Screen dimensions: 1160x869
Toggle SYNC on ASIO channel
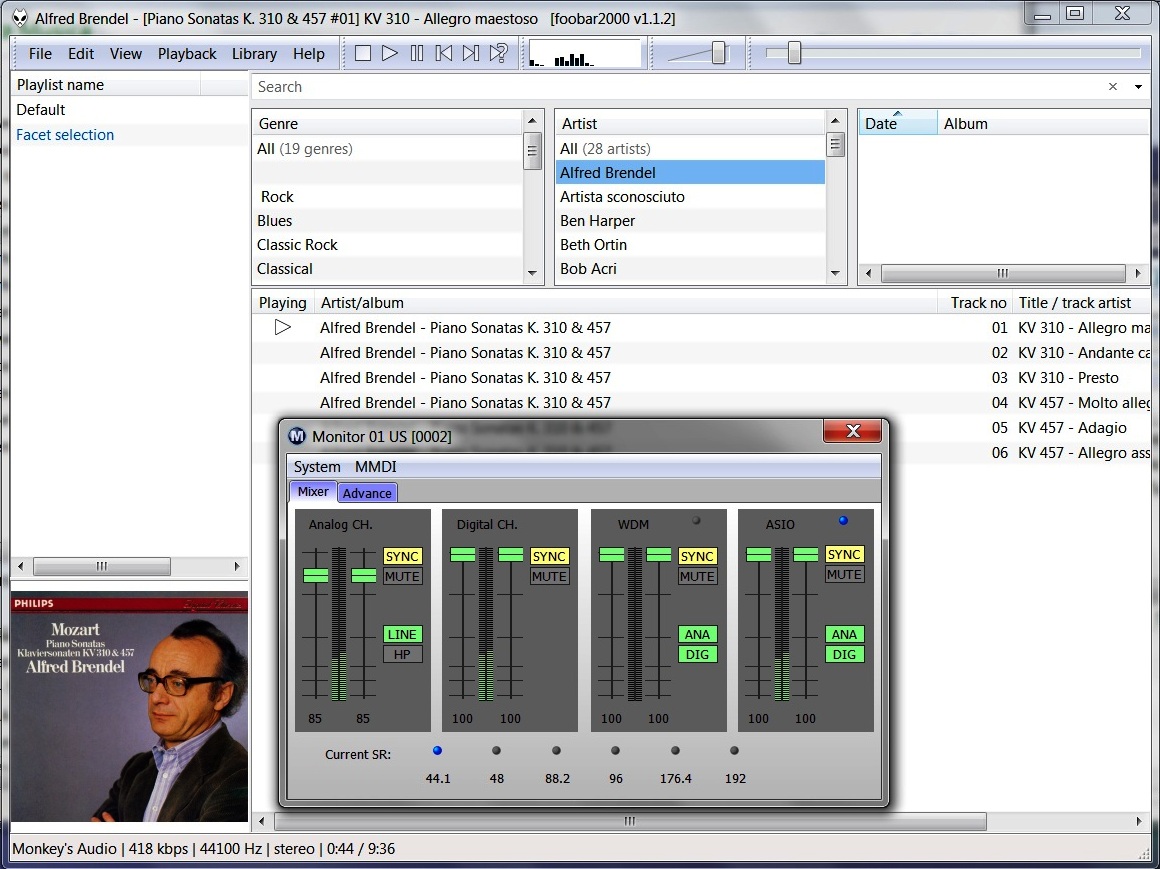click(x=844, y=554)
